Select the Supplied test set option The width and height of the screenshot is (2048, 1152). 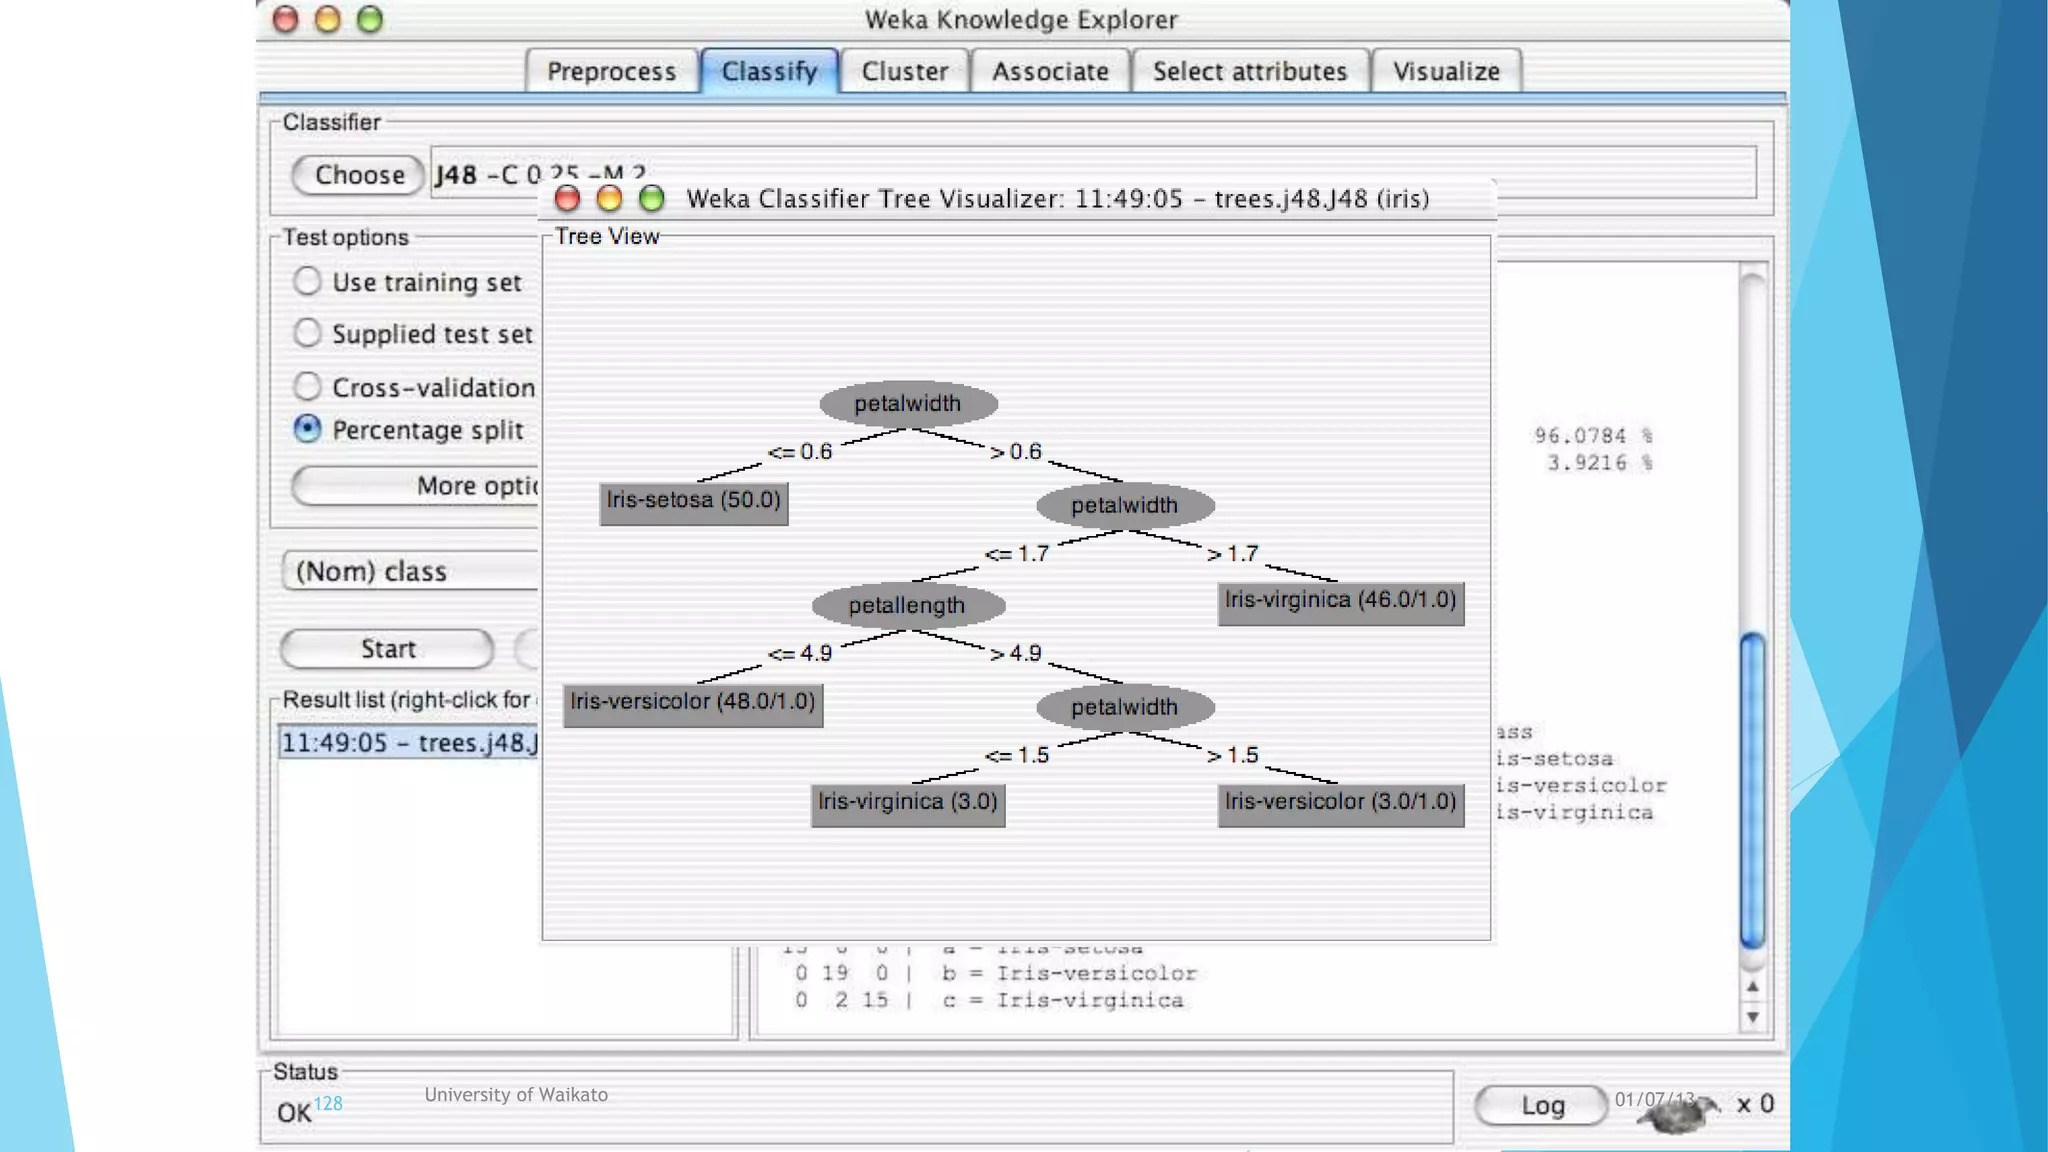point(307,333)
